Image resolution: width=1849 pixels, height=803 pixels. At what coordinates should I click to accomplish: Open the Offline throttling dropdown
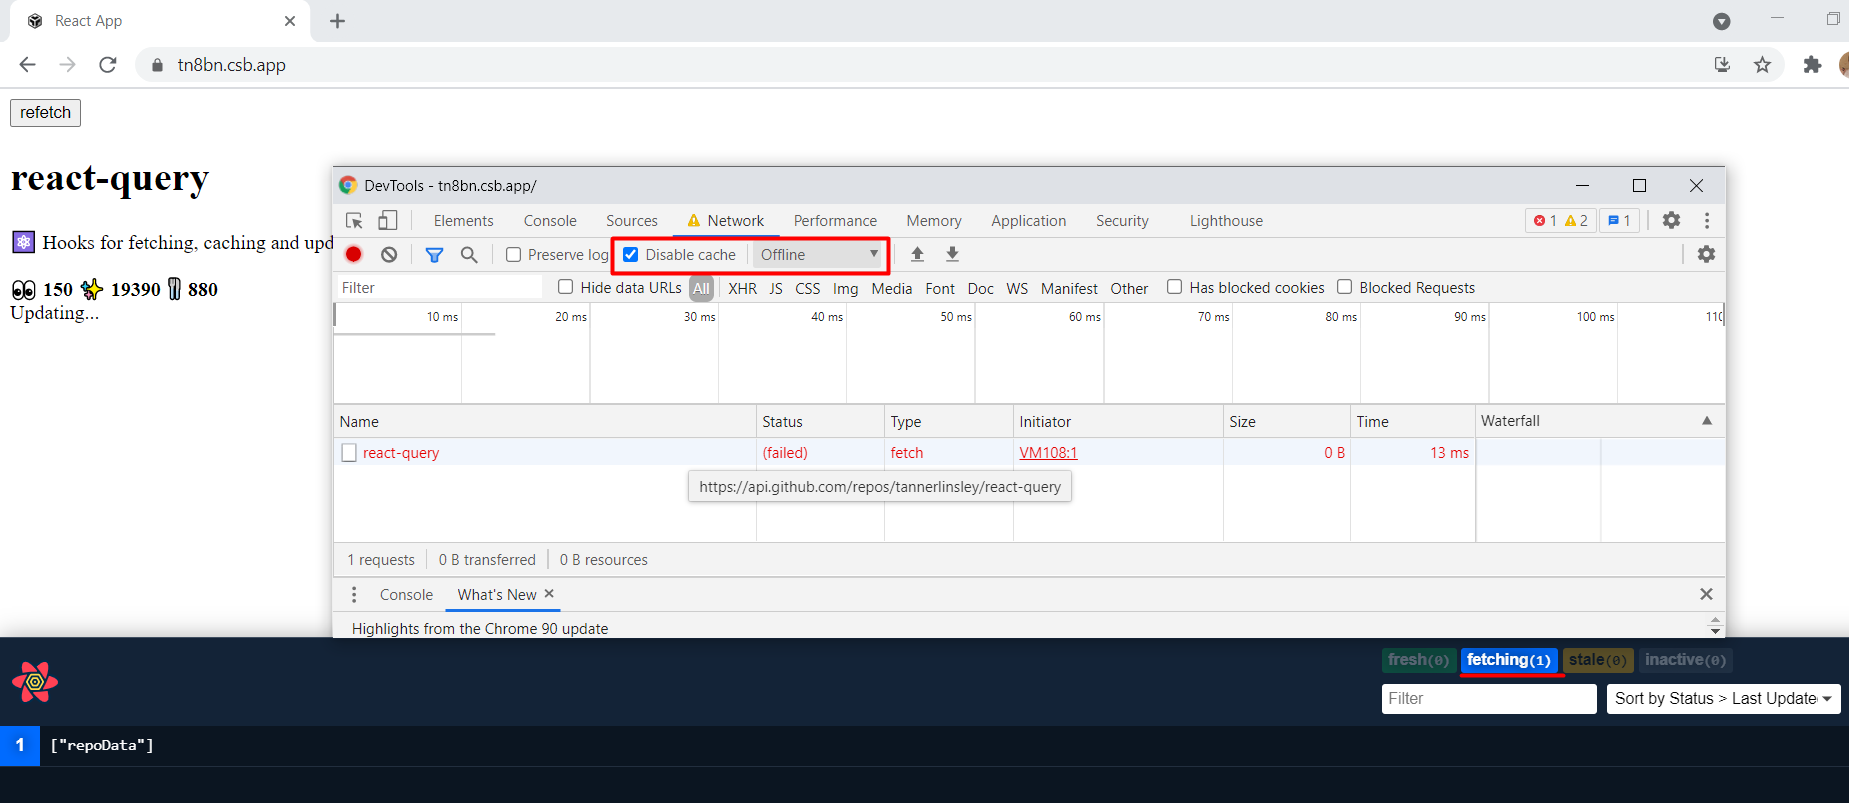tap(819, 255)
